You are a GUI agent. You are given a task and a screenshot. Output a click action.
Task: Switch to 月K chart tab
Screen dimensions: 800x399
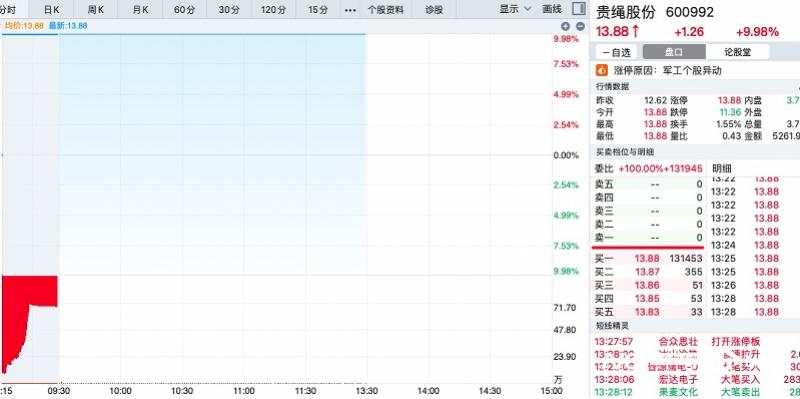[x=140, y=10]
